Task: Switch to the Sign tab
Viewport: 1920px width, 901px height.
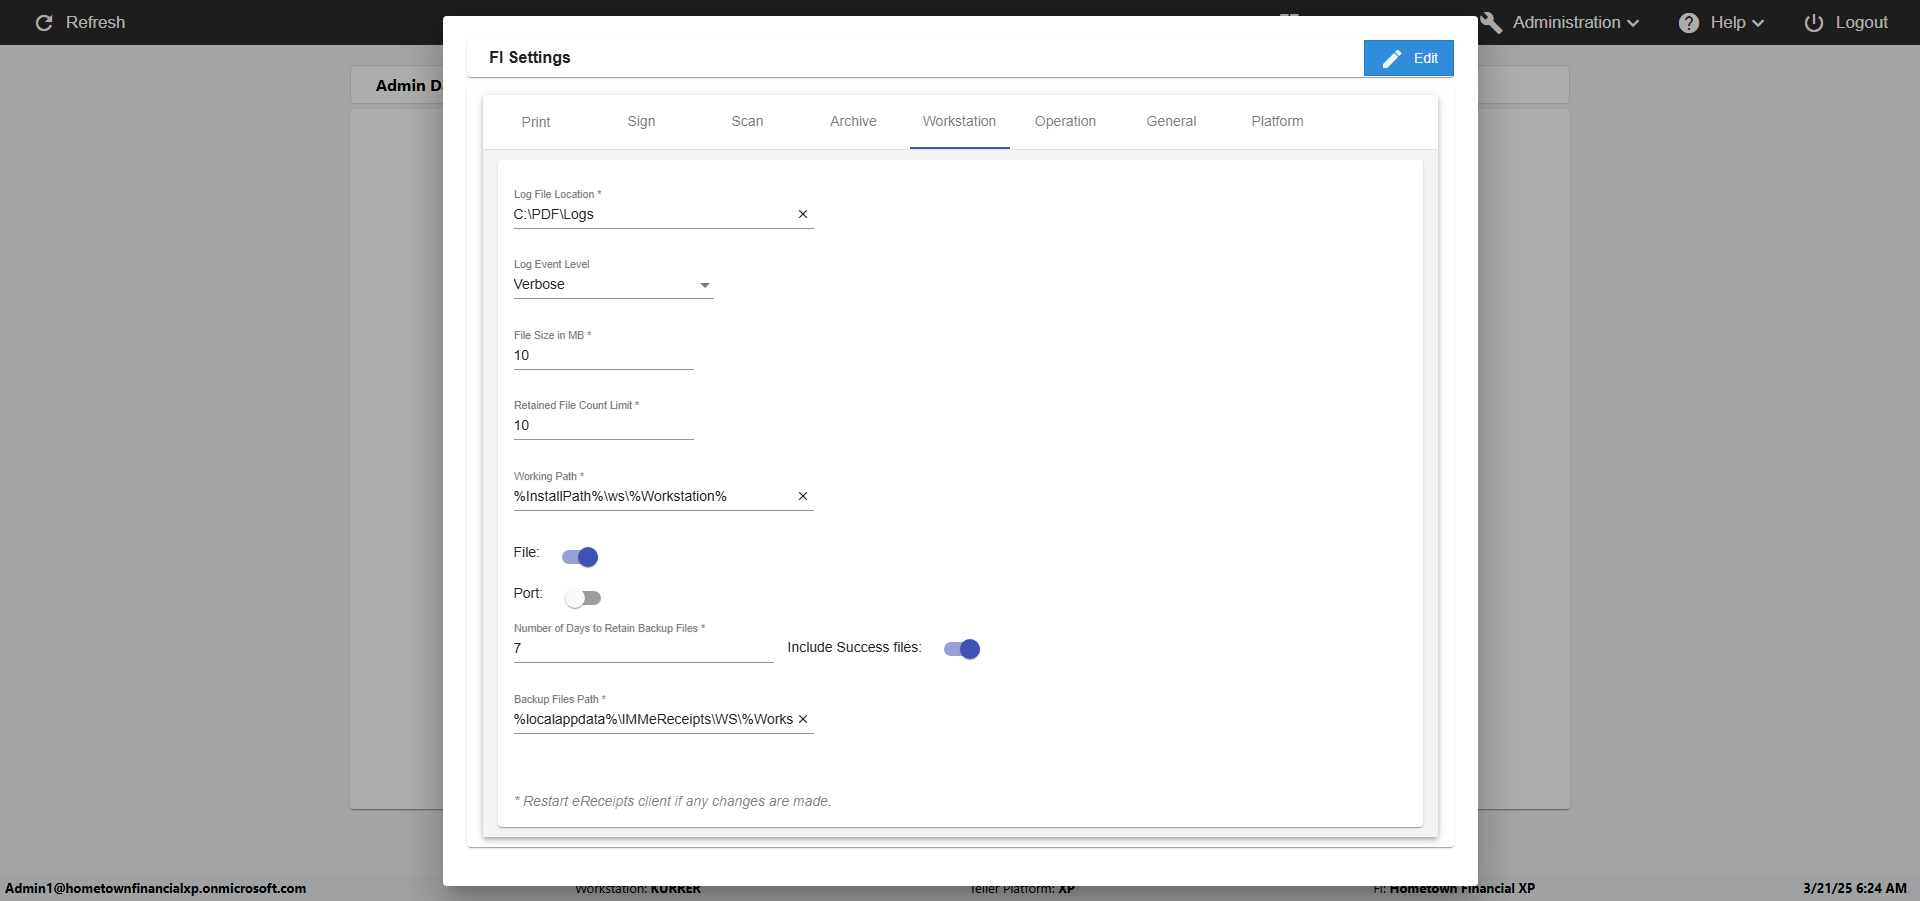Action: tap(642, 122)
